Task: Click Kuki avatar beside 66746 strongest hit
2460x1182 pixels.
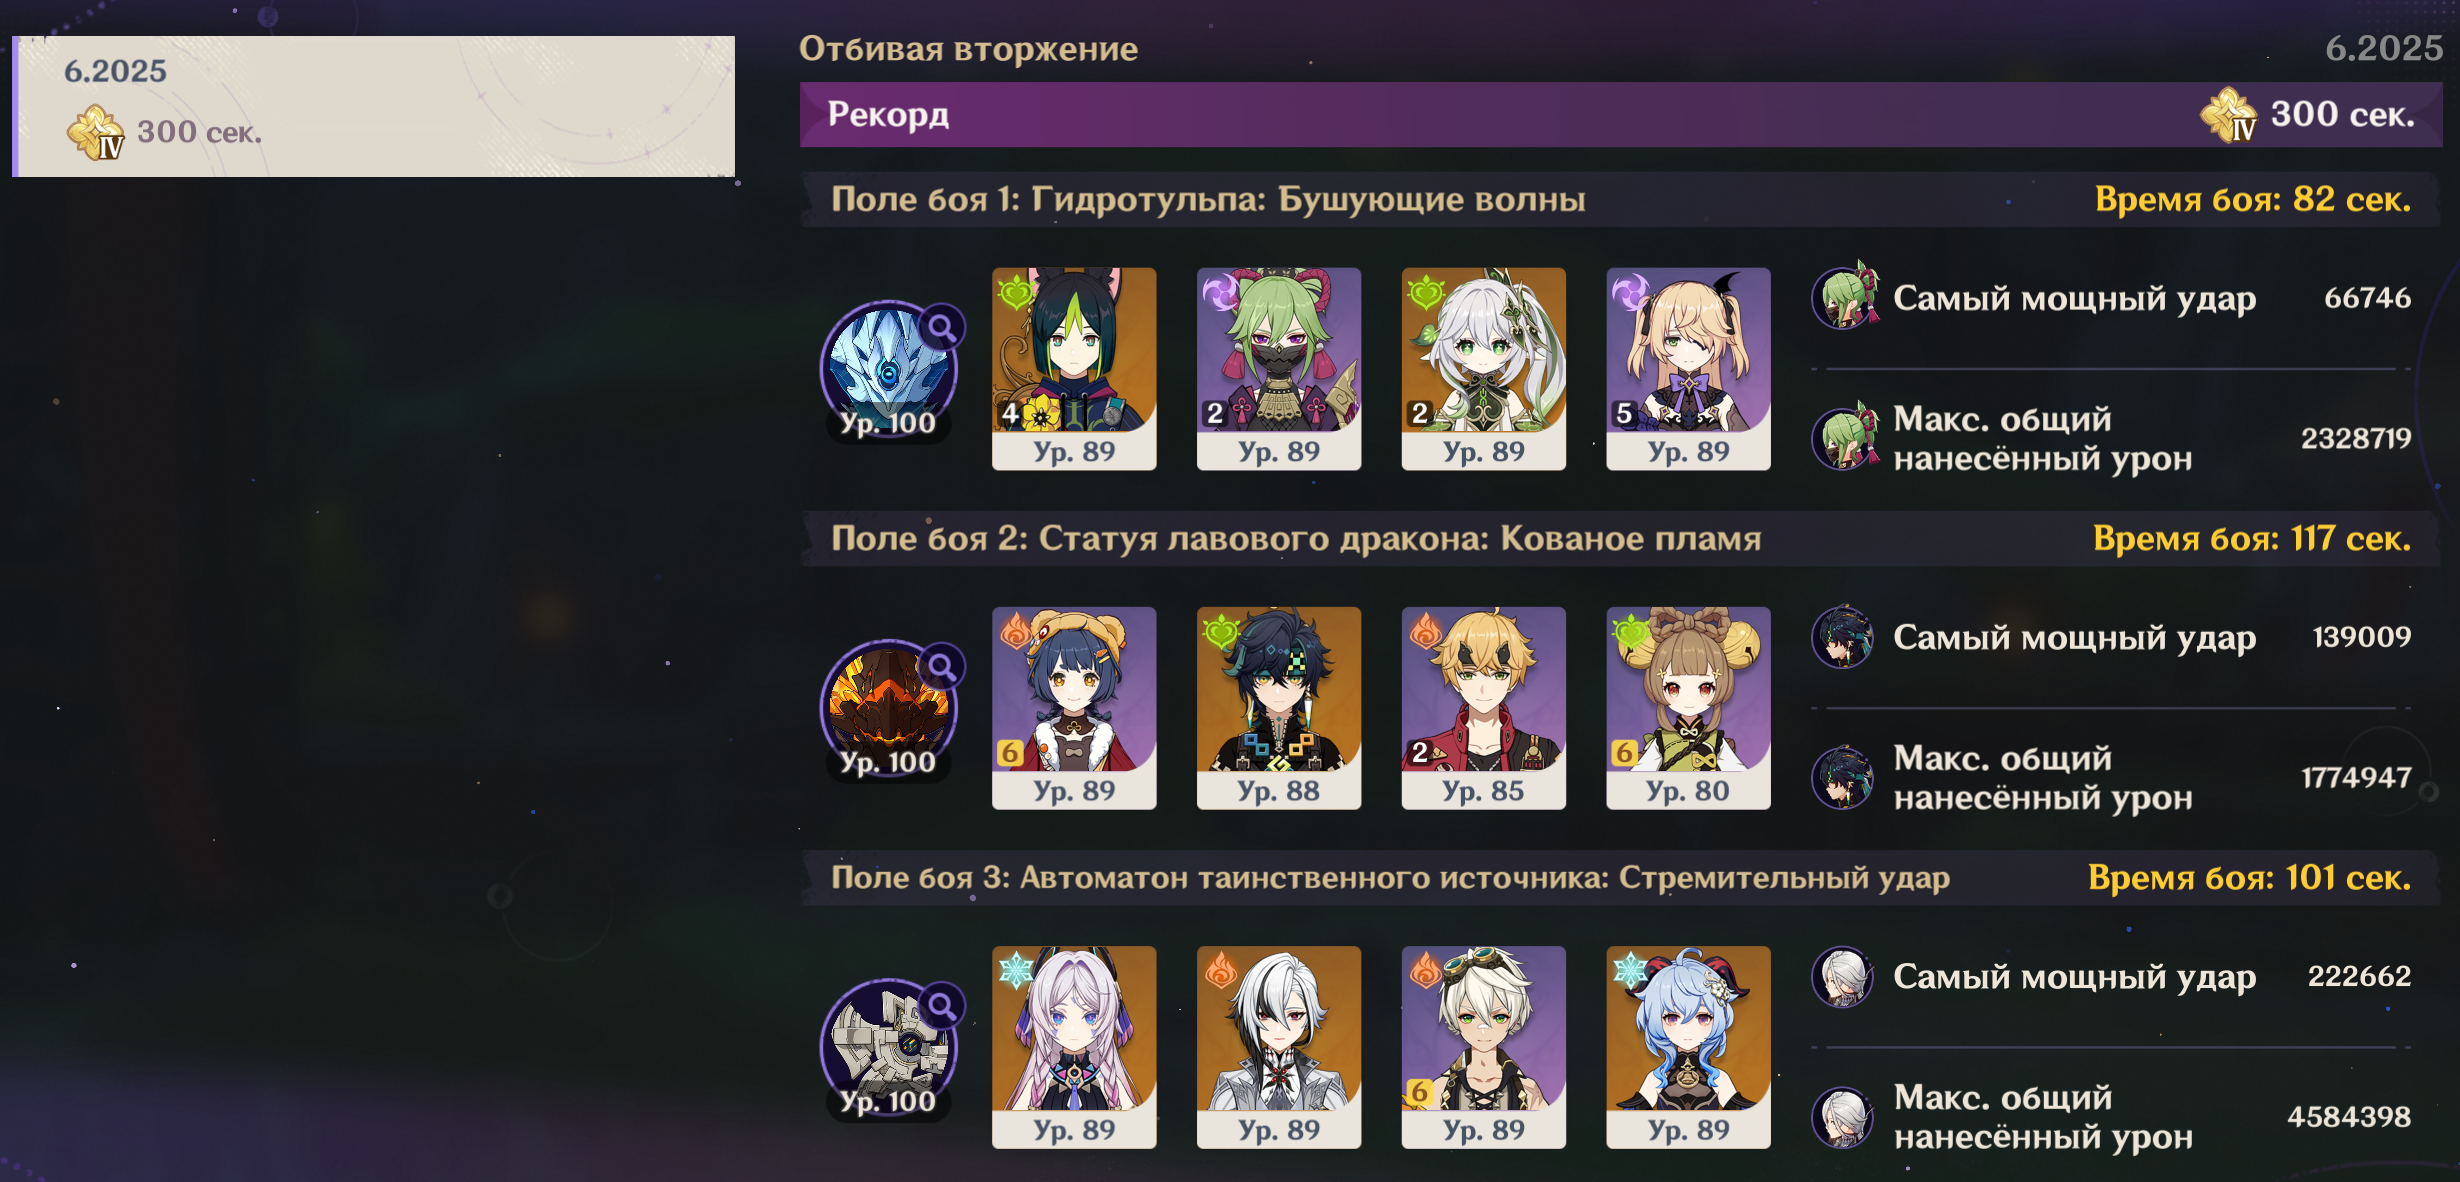Action: pos(1845,297)
